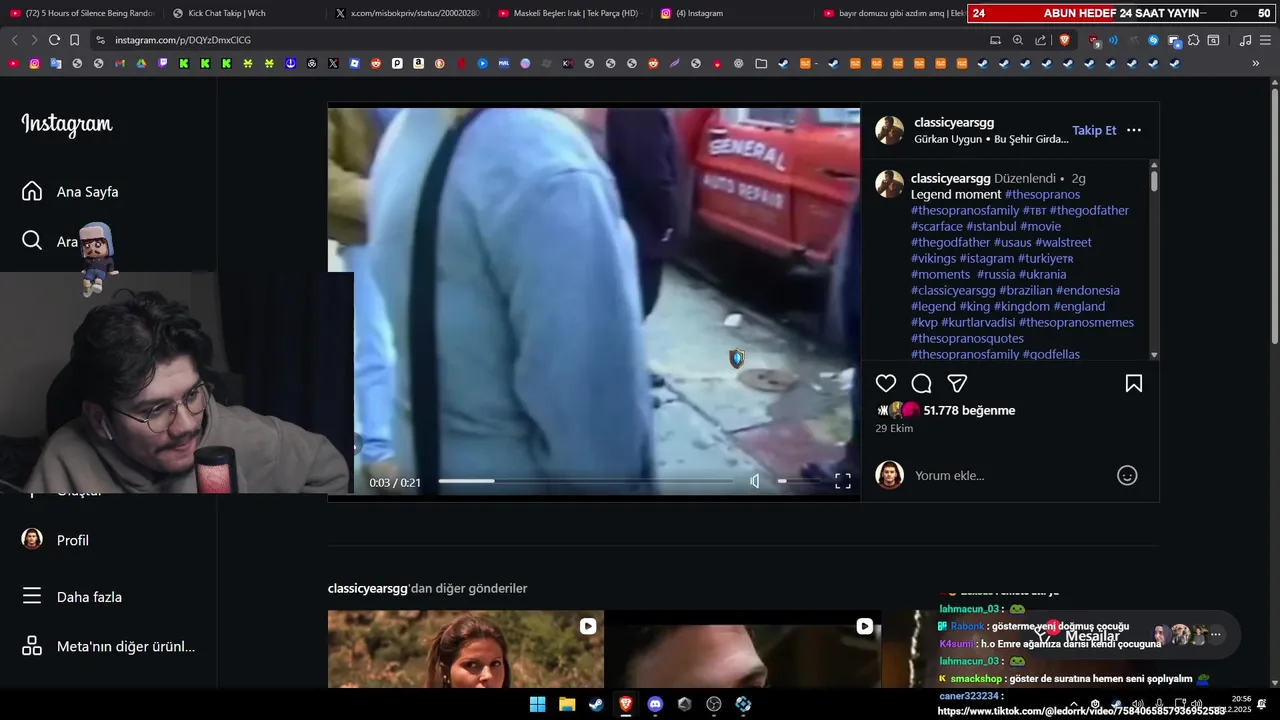The height and width of the screenshot is (720, 1280).
Task: Open Discord from taskbar
Action: coord(655,704)
